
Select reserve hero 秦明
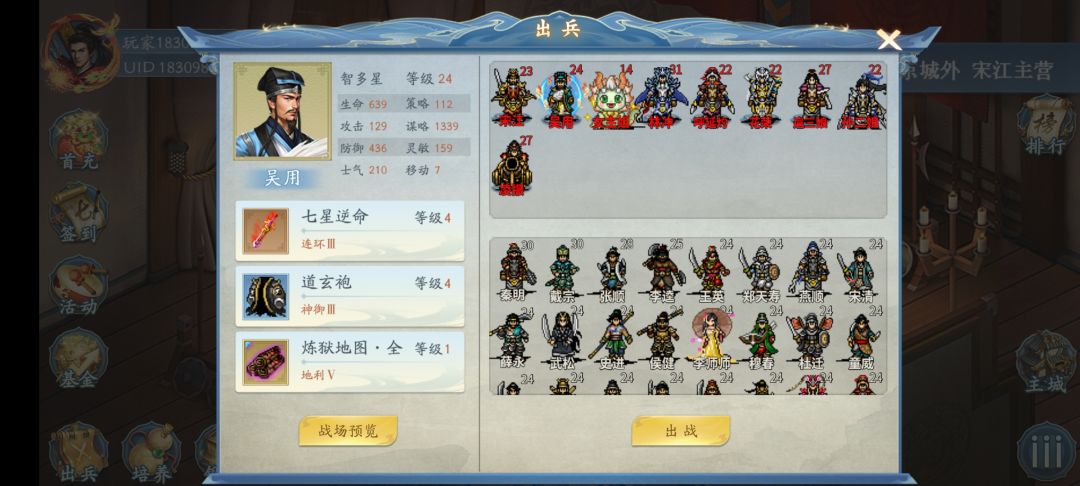513,271
